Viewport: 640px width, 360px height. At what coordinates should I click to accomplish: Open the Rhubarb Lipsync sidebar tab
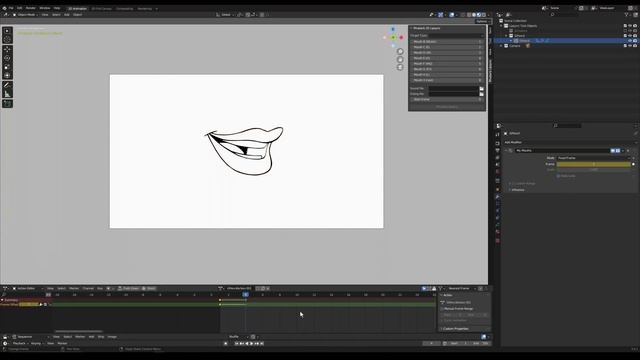tap(490, 71)
